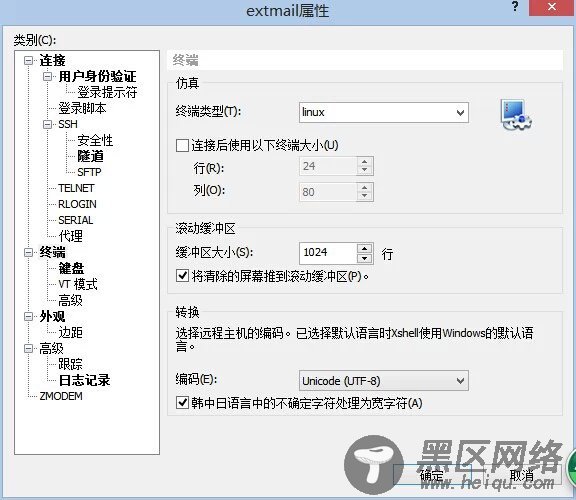This screenshot has height=500, width=576.
Task: Select 登录提示符 category
Action: pos(107,92)
